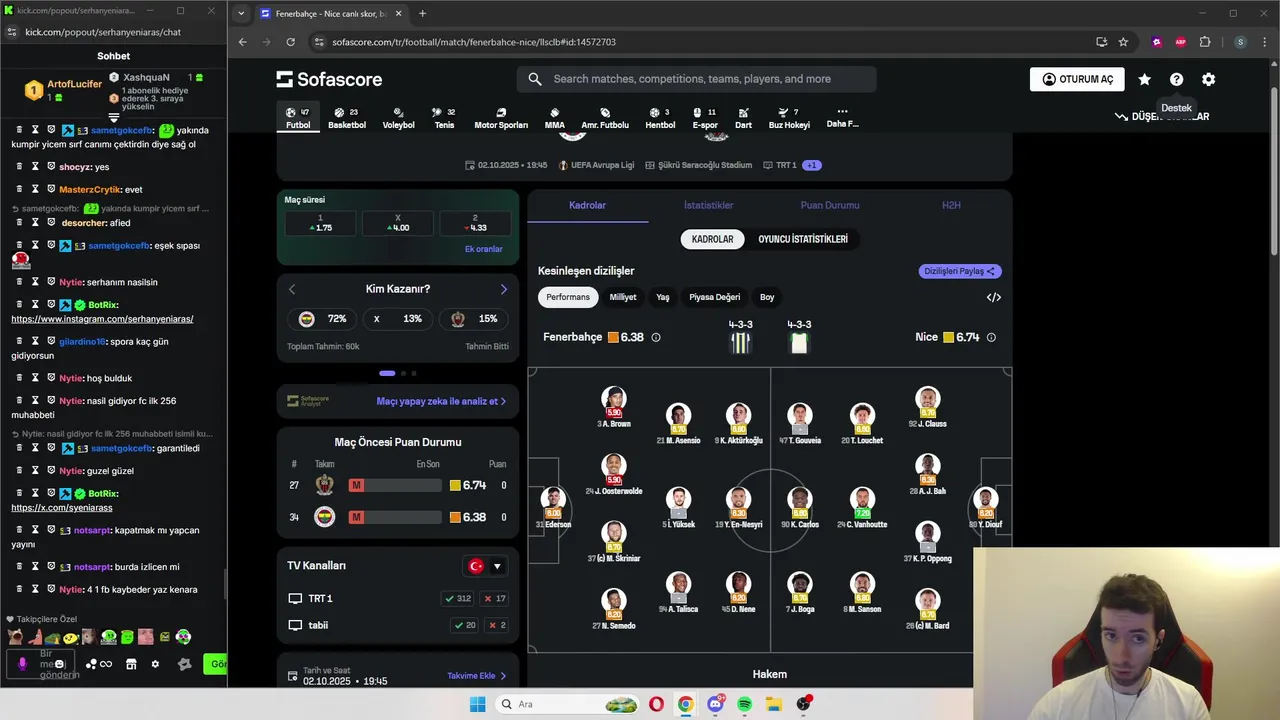Viewport: 1280px width, 720px height.
Task: Open the MMA sport category
Action: point(554,118)
